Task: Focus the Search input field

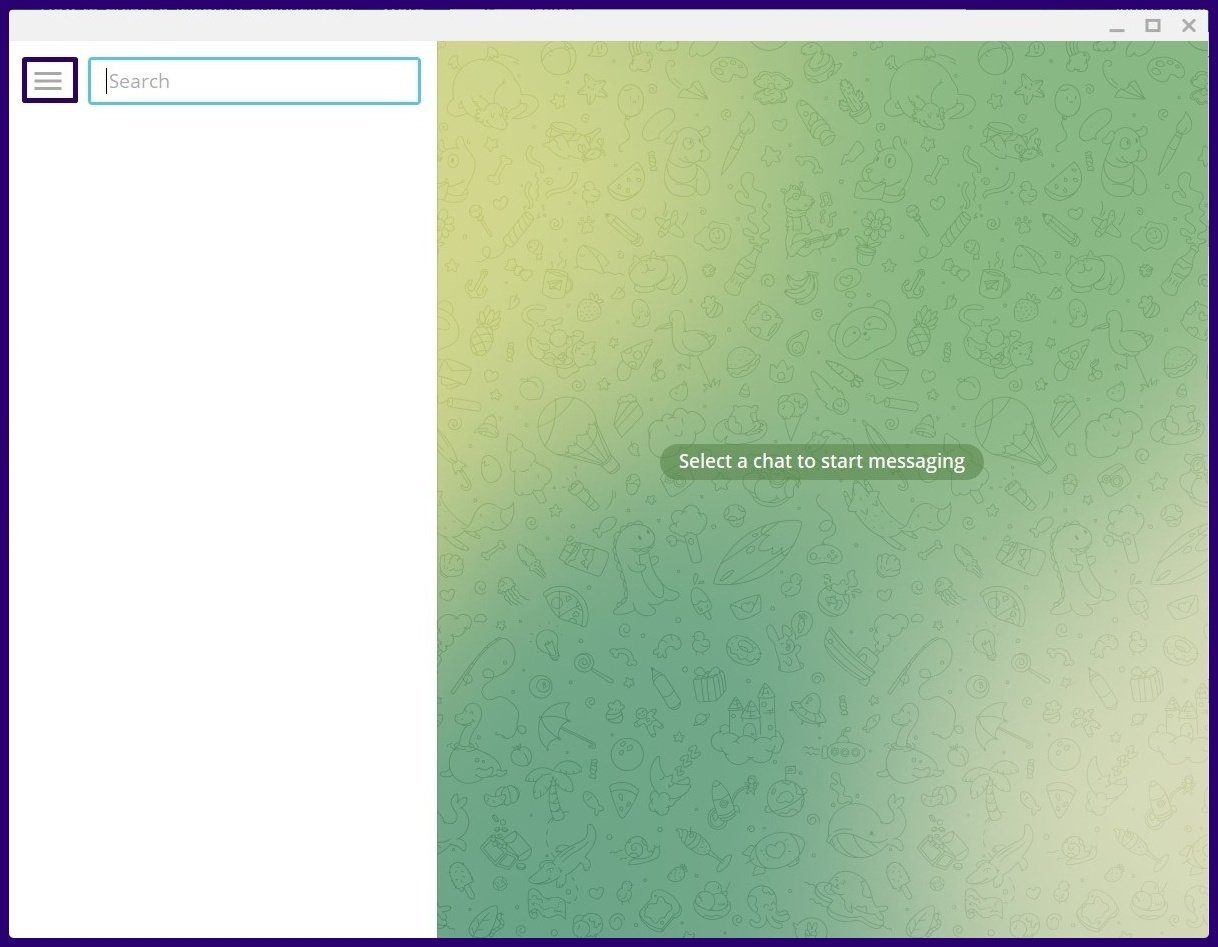Action: 254,81
